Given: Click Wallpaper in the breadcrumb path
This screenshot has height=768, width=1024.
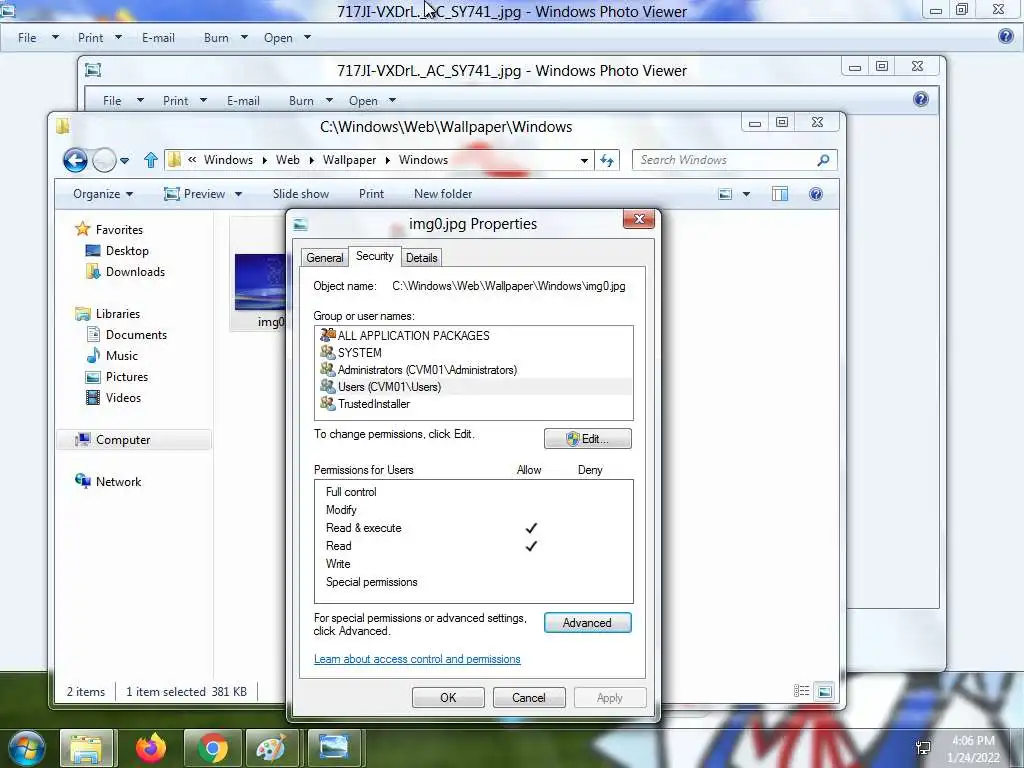Looking at the screenshot, I should 349,160.
